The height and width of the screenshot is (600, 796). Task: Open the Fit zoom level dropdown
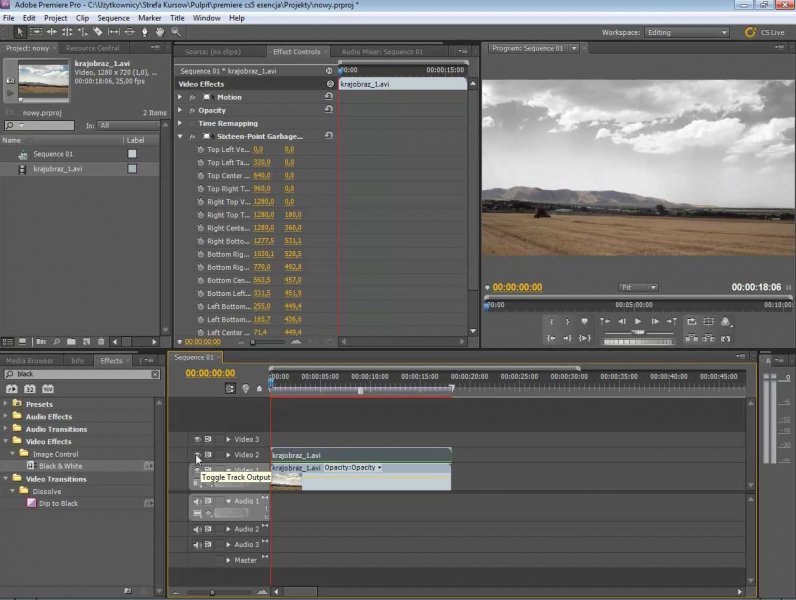click(x=638, y=287)
